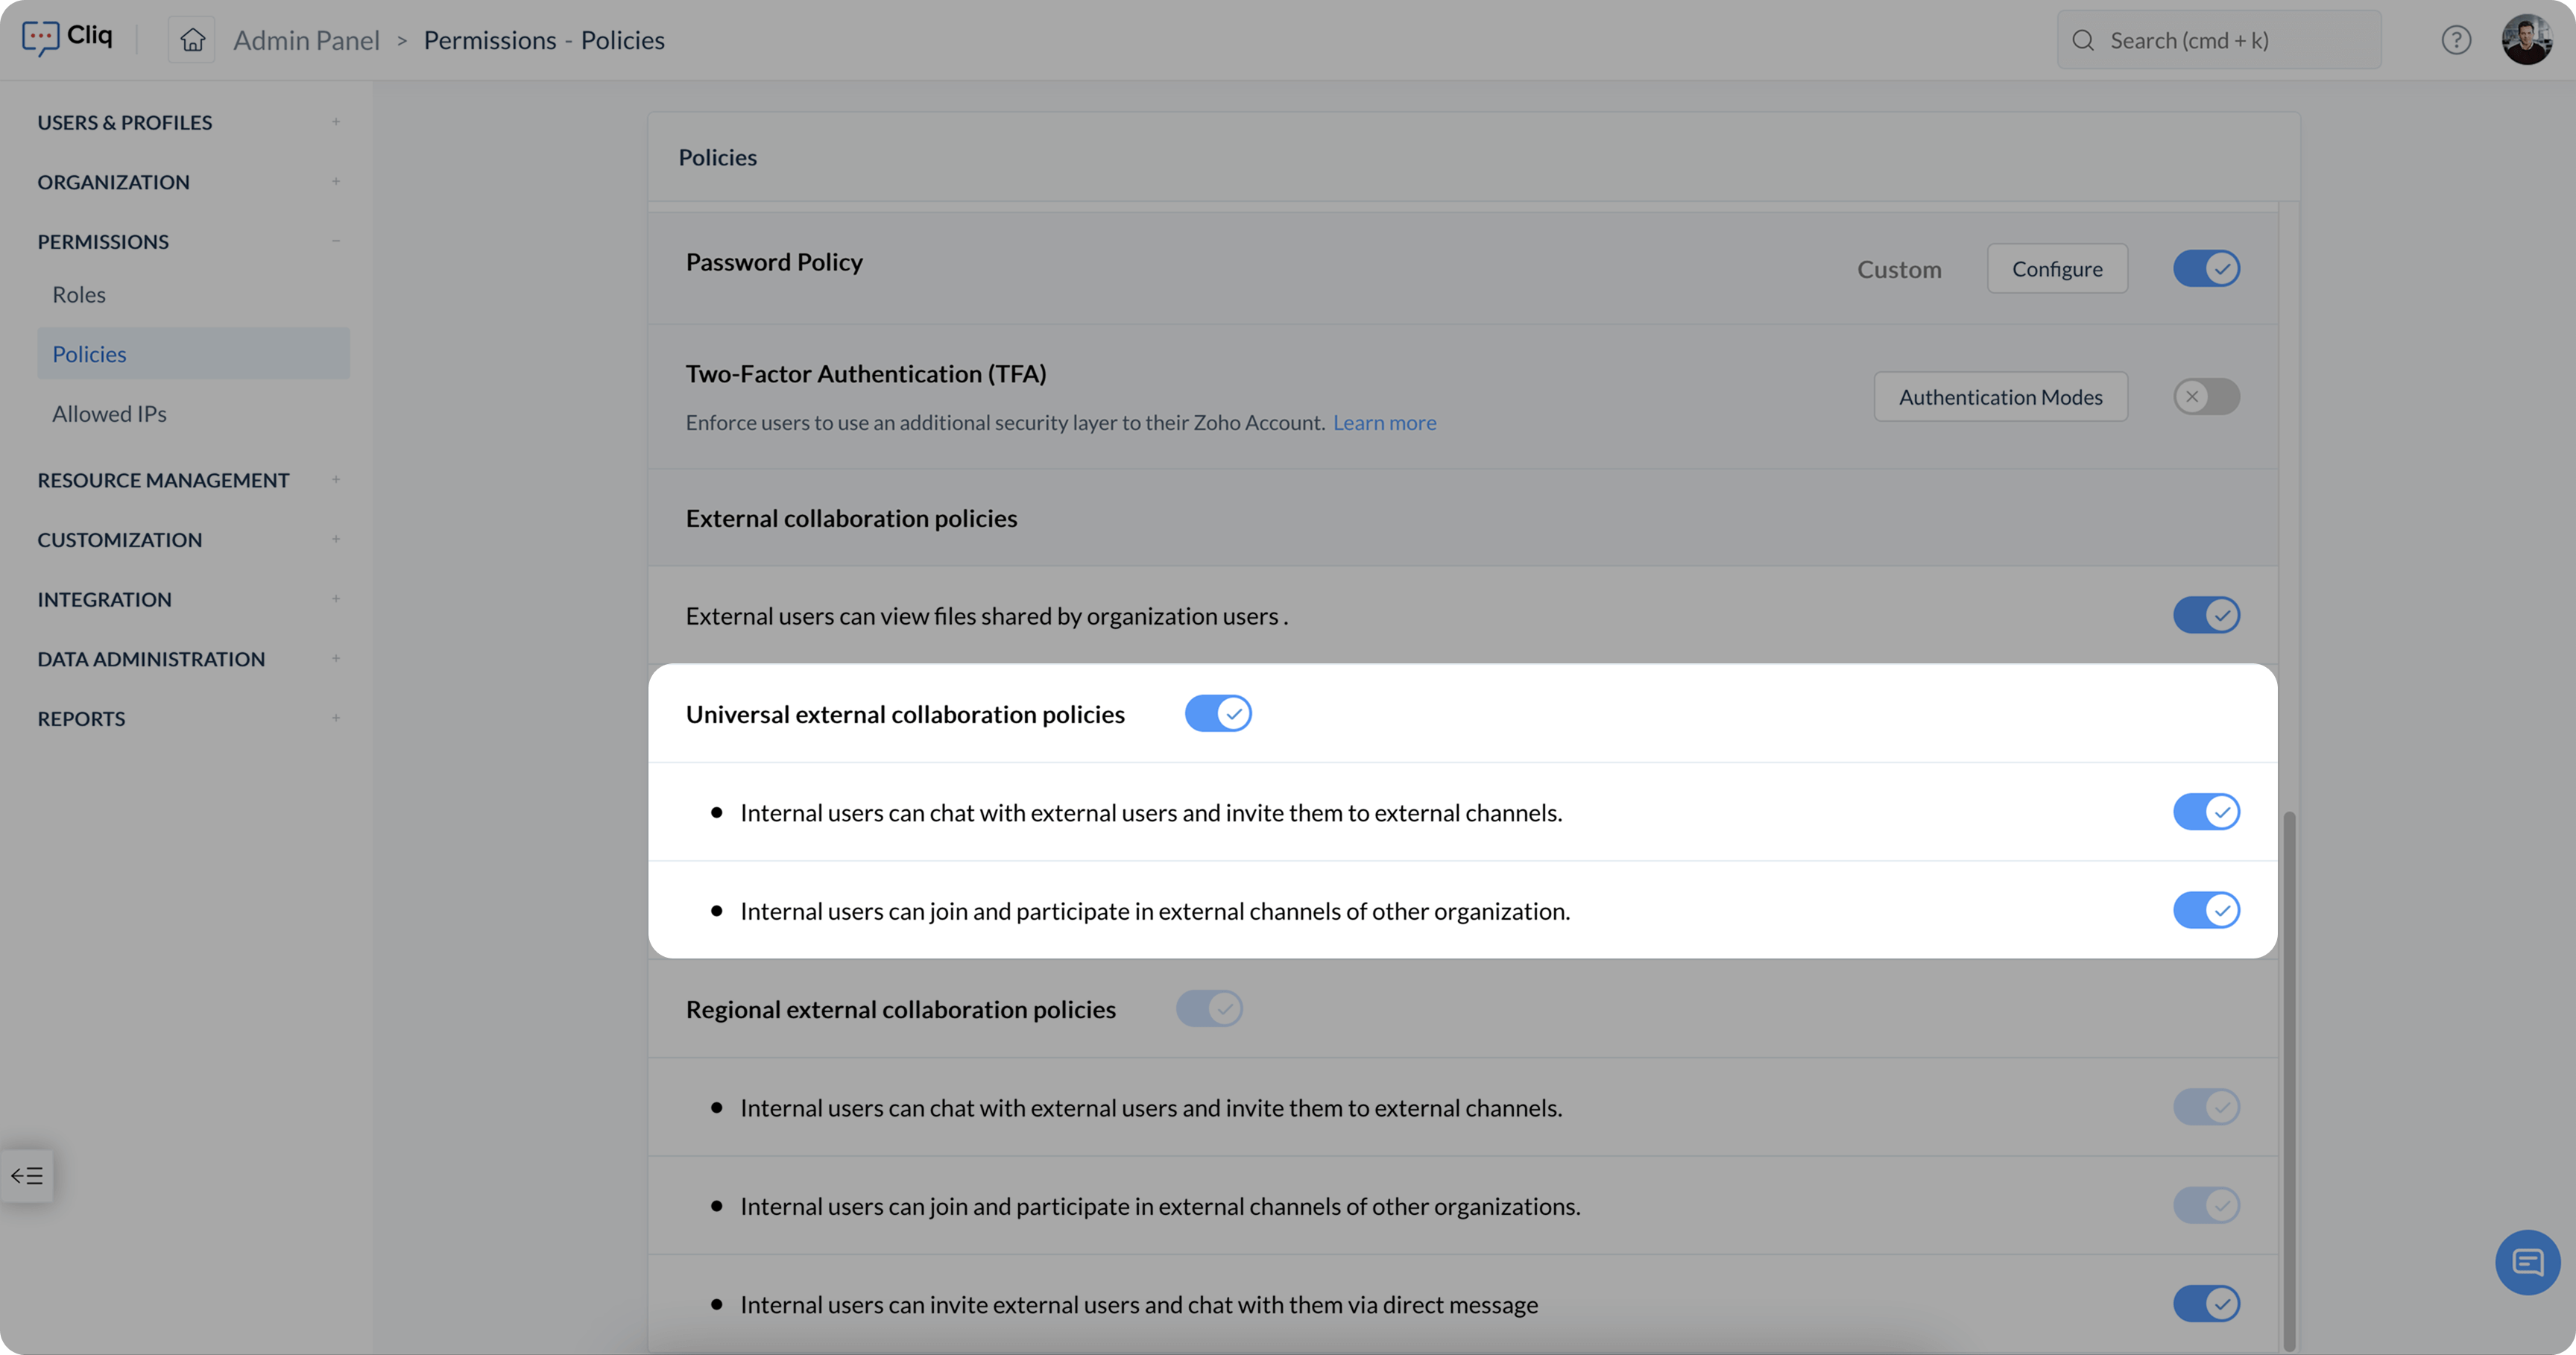Disable the Password Policy toggle

[2206, 269]
